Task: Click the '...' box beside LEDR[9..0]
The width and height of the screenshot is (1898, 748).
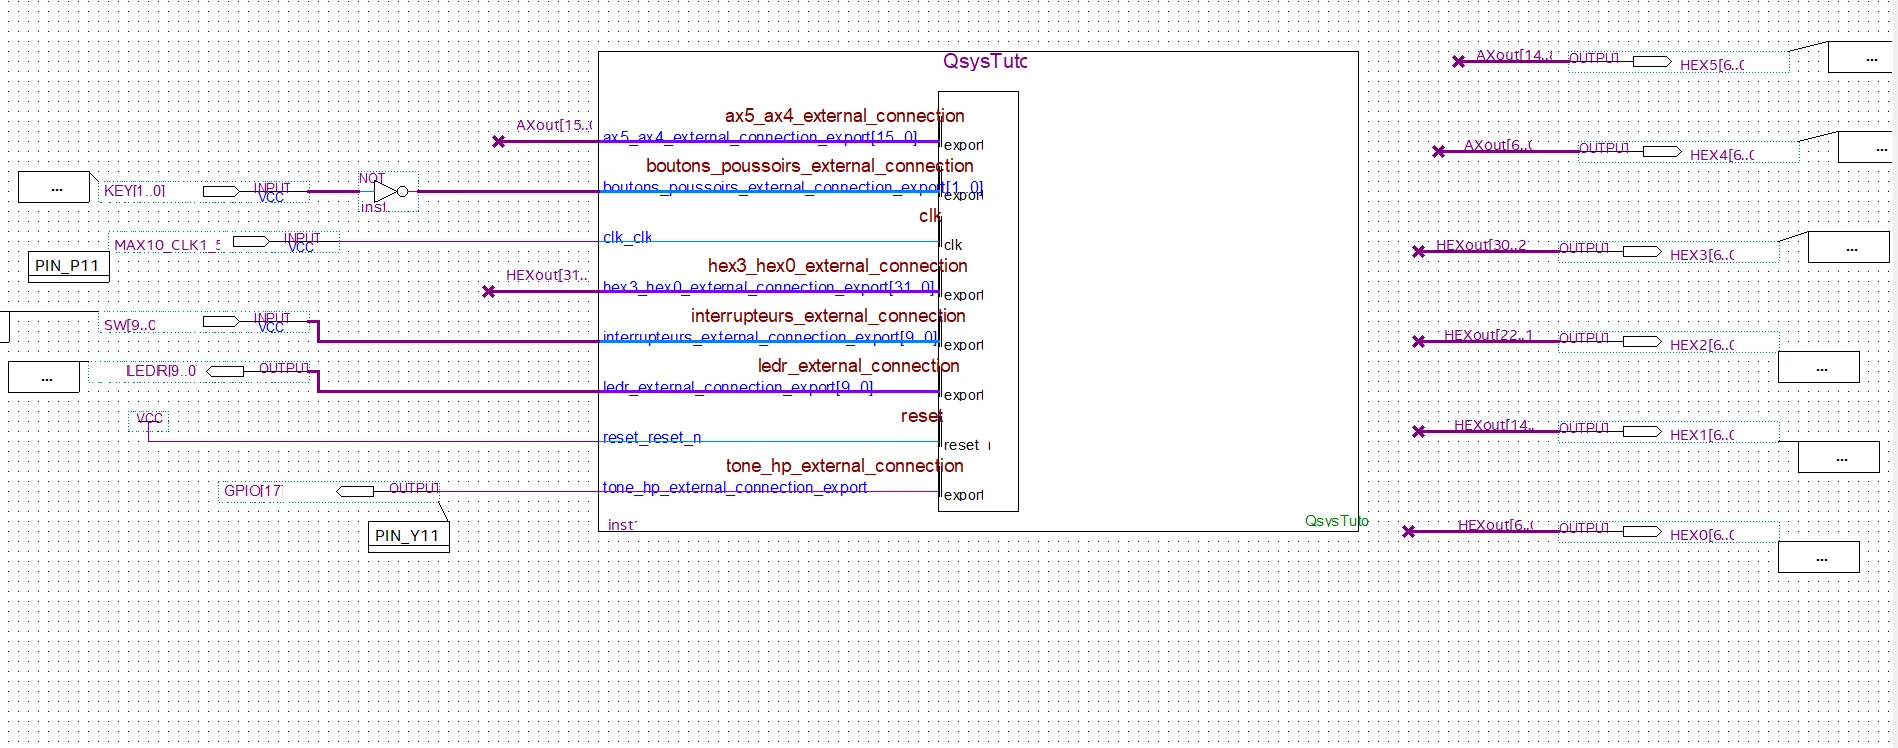Action: point(44,377)
